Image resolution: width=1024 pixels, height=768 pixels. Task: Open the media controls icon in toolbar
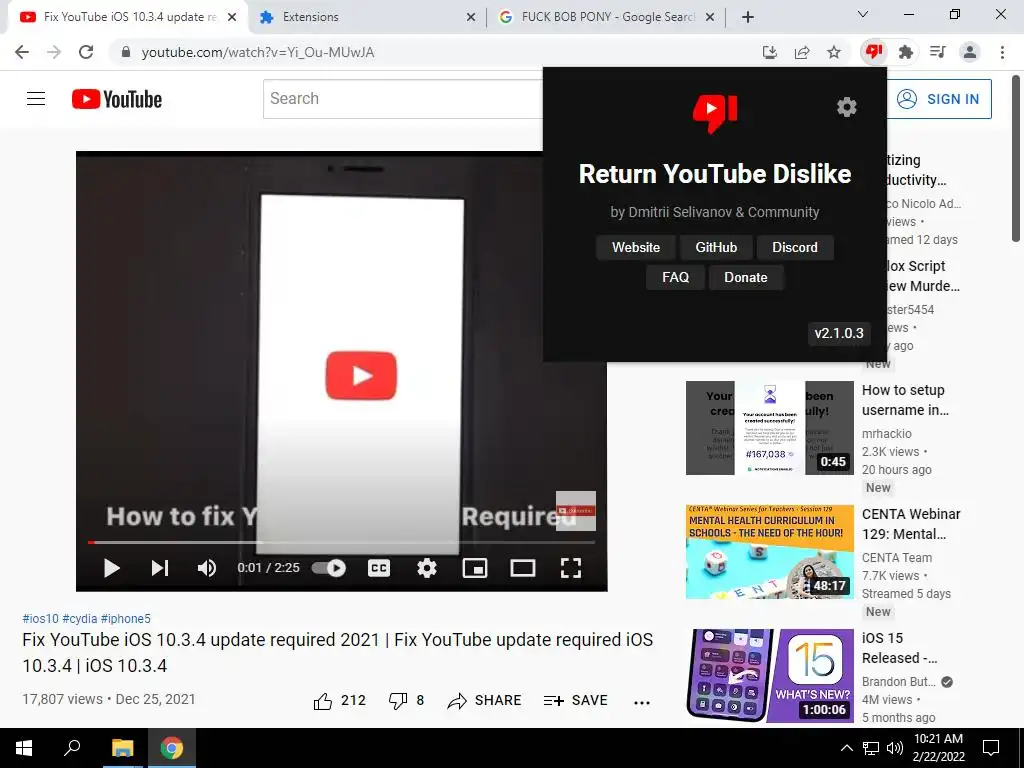pos(937,52)
